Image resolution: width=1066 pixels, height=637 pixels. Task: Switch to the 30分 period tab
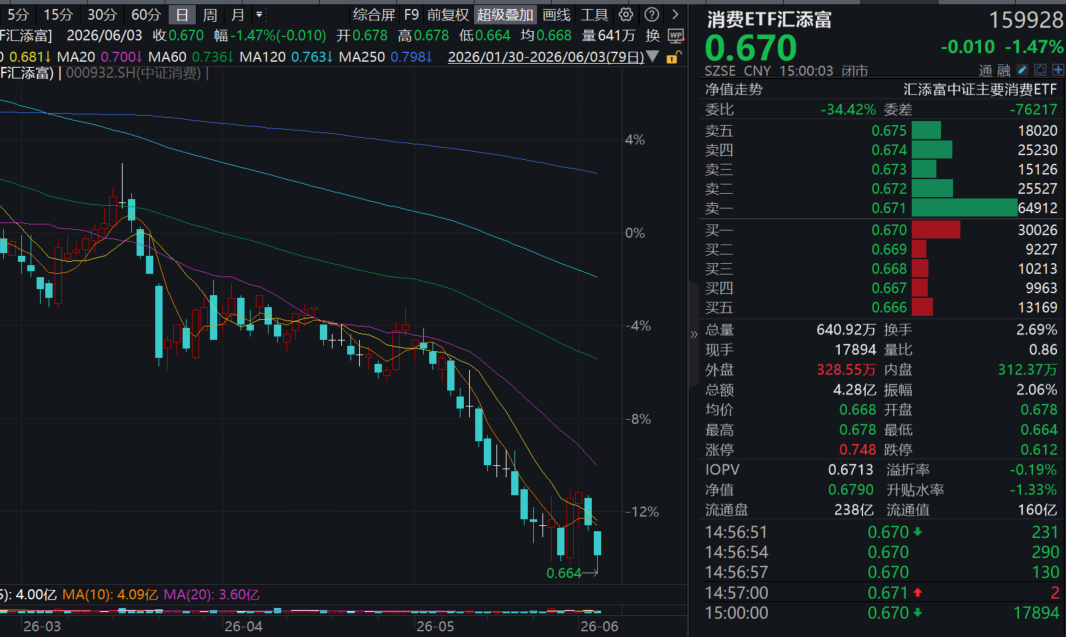click(102, 14)
